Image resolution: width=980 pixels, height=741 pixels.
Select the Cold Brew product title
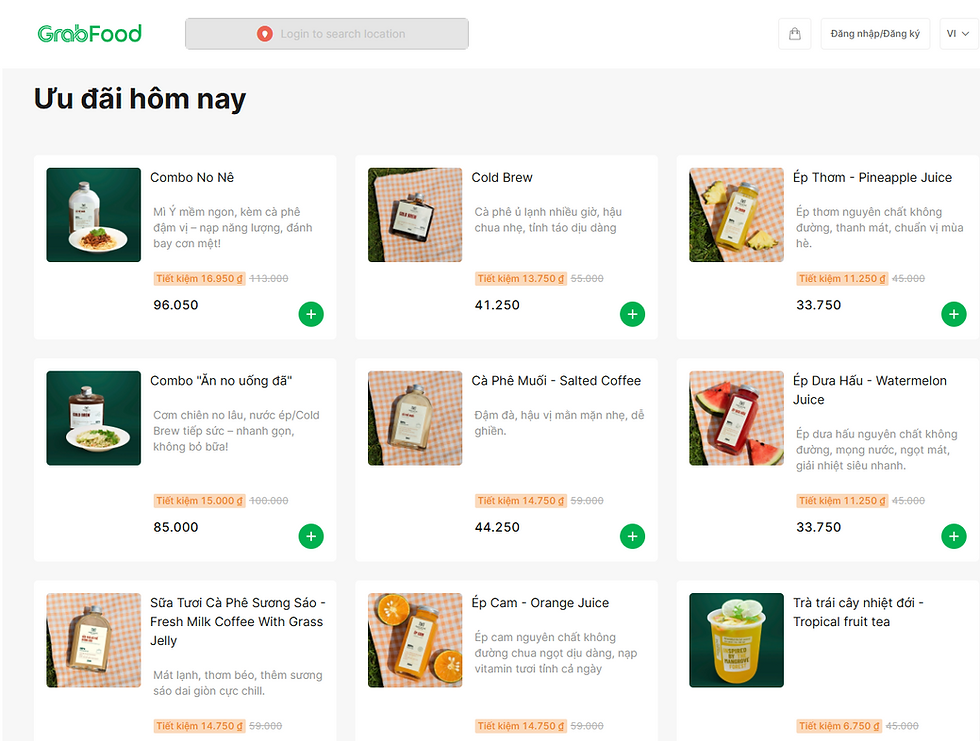point(501,177)
